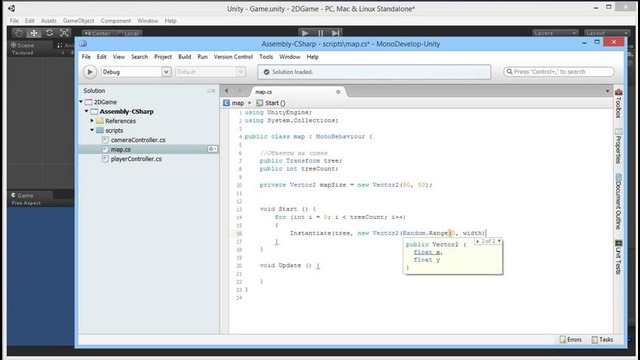
Task: Open the Version Control menu
Action: coord(233,57)
